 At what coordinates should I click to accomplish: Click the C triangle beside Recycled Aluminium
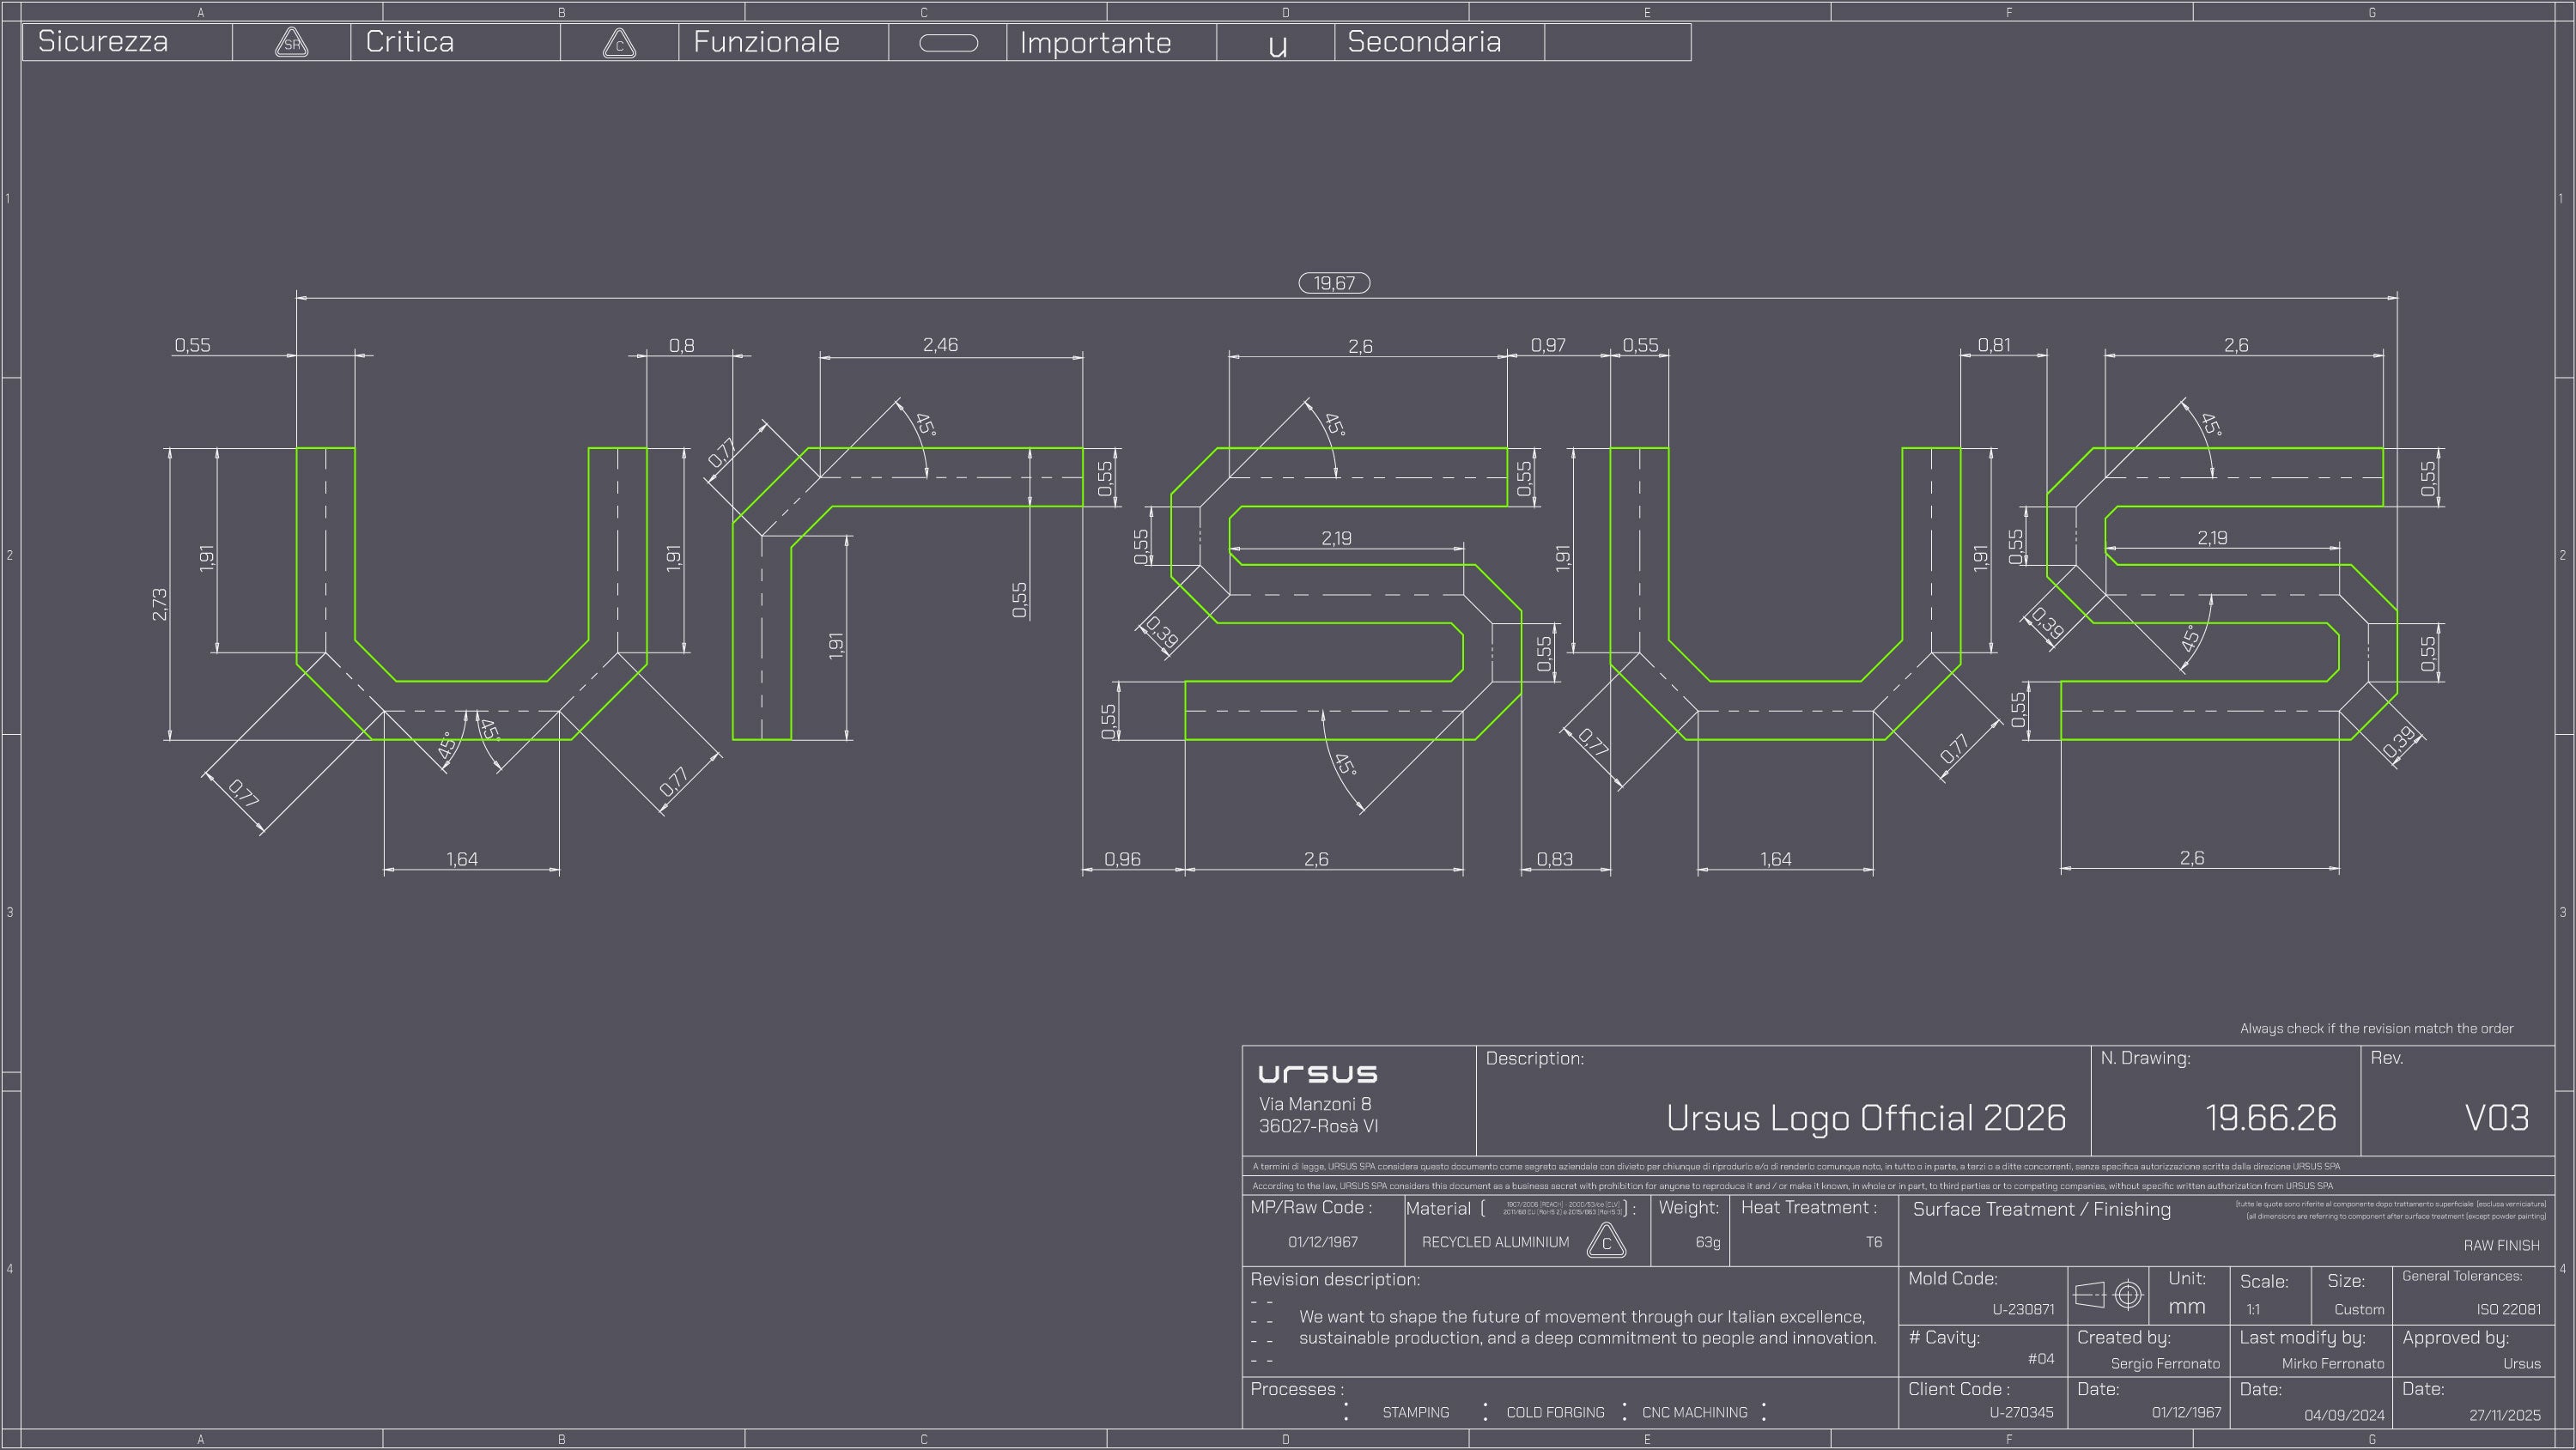(1606, 1242)
